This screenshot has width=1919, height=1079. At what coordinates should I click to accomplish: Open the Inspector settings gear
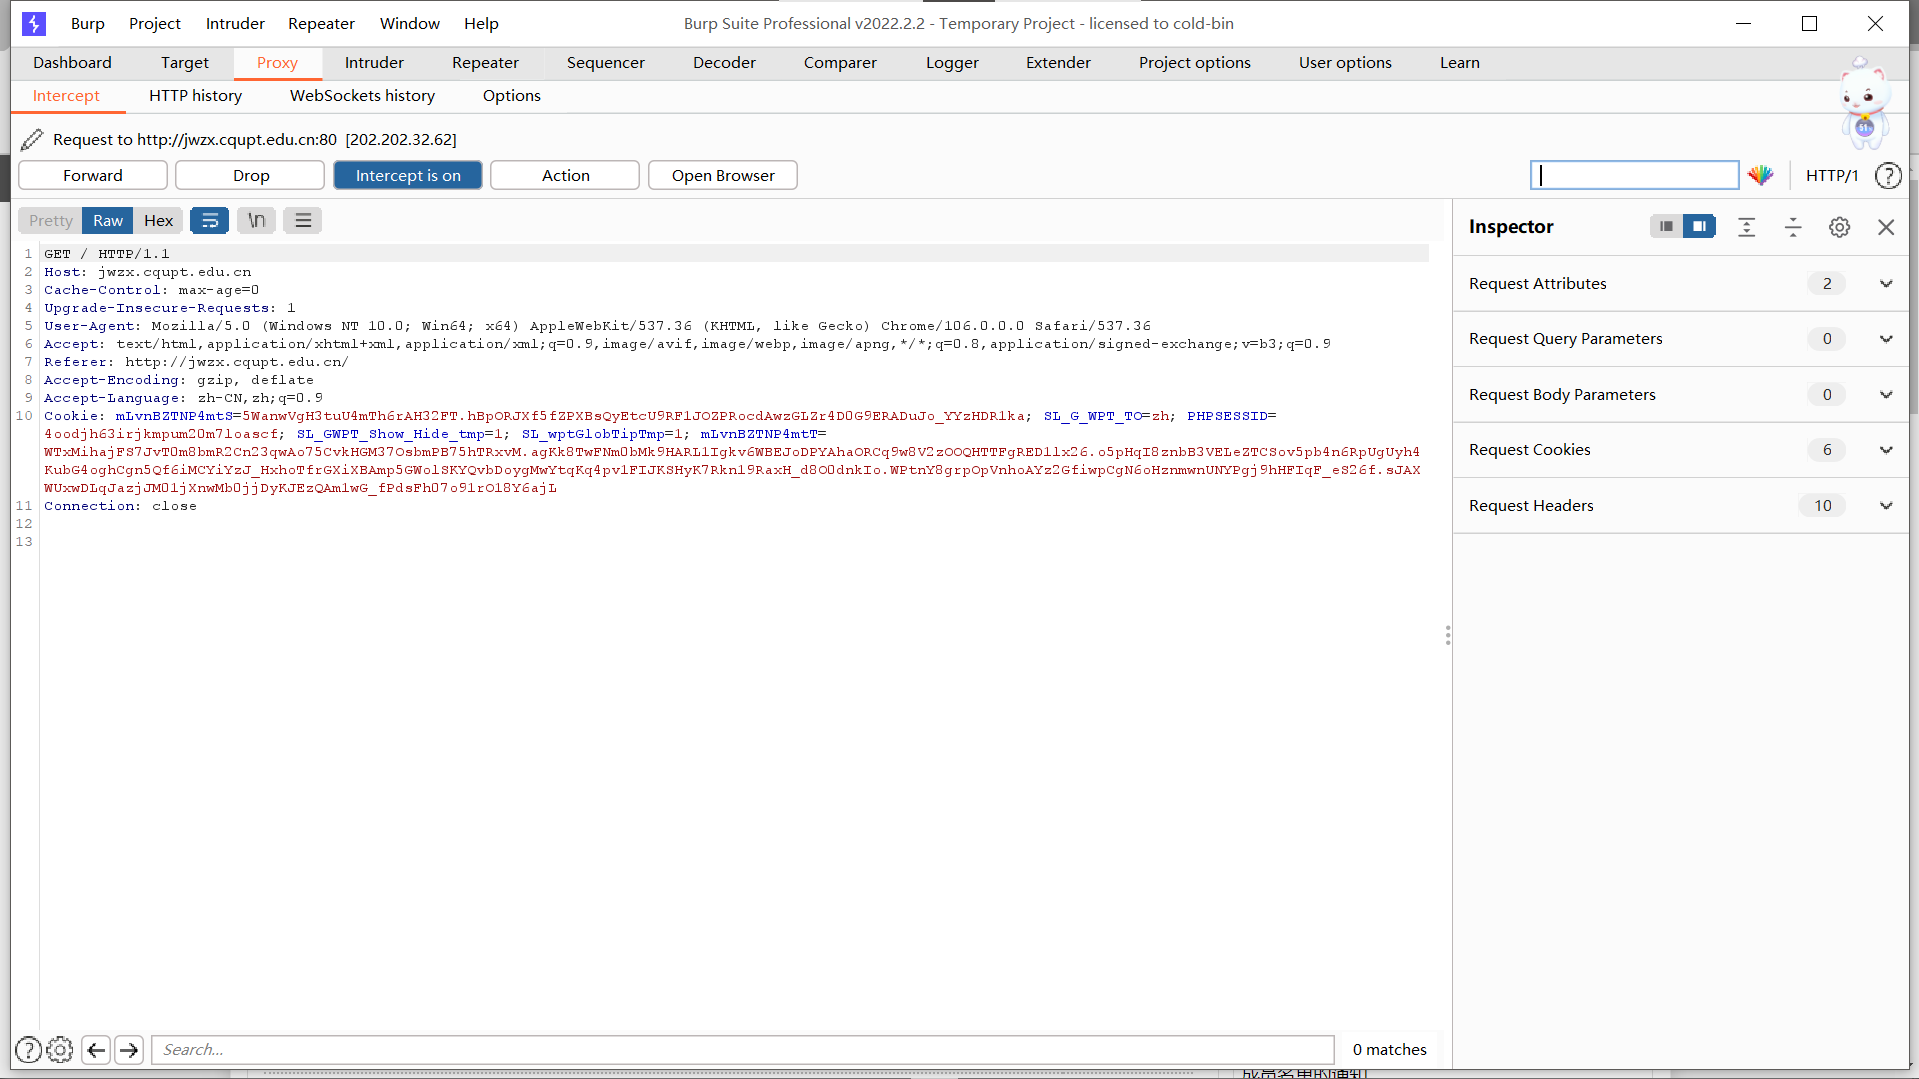click(1839, 227)
